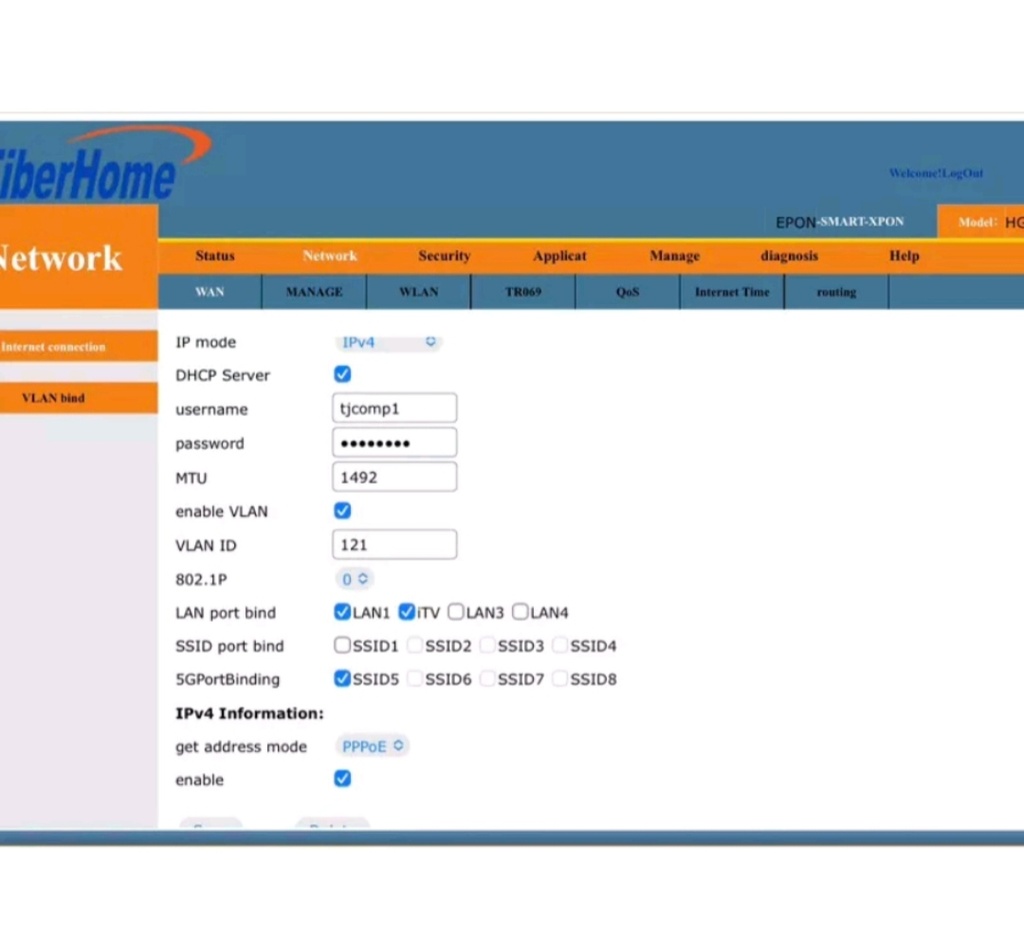Image resolution: width=1024 pixels, height=945 pixels.
Task: Toggle the enable VLAN checkbox
Action: coord(342,511)
